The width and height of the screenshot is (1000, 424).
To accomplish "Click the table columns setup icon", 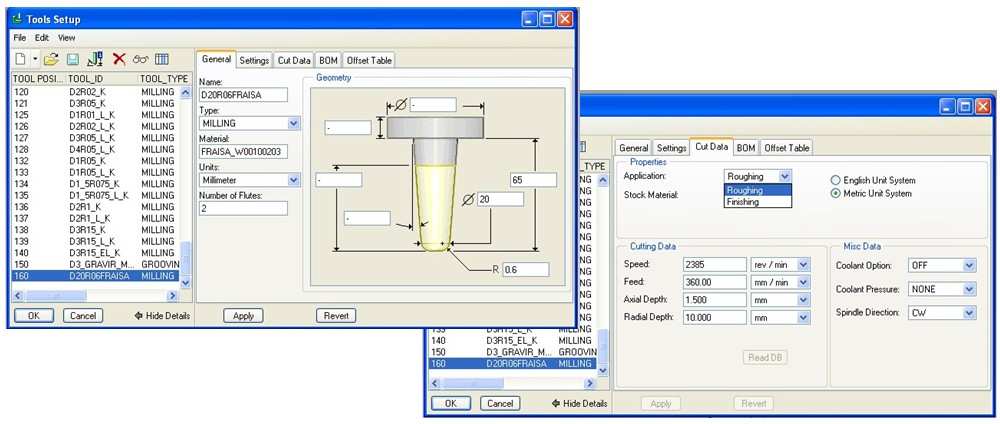I will (x=162, y=59).
